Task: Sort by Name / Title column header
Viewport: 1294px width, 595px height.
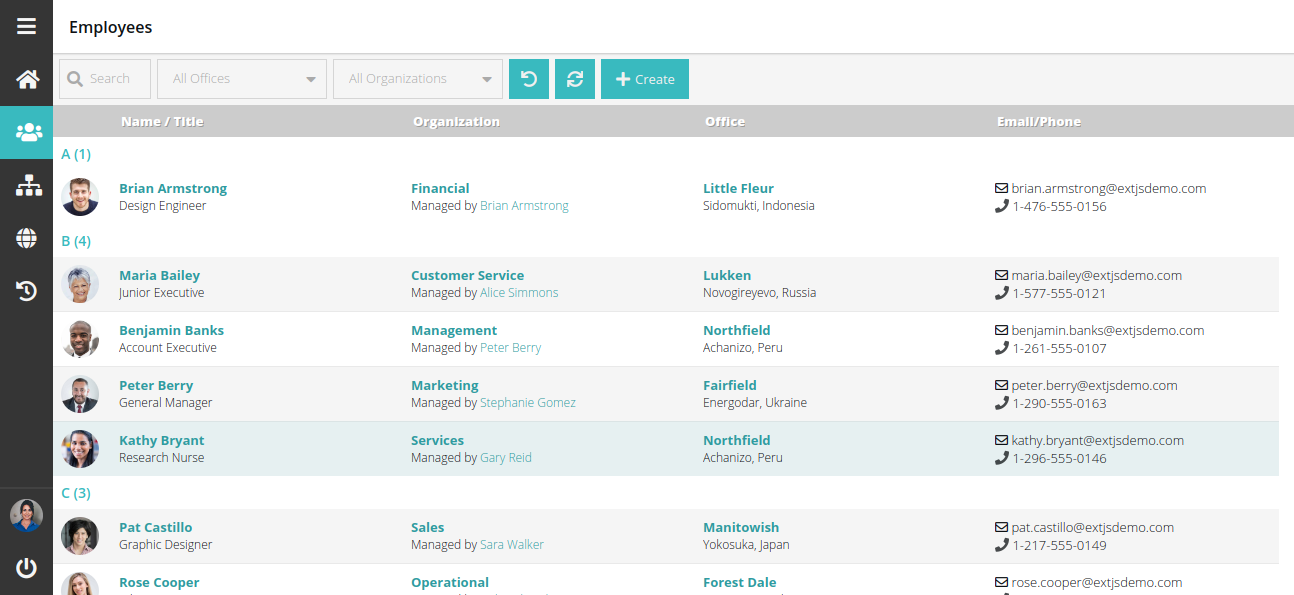Action: pyautogui.click(x=162, y=122)
